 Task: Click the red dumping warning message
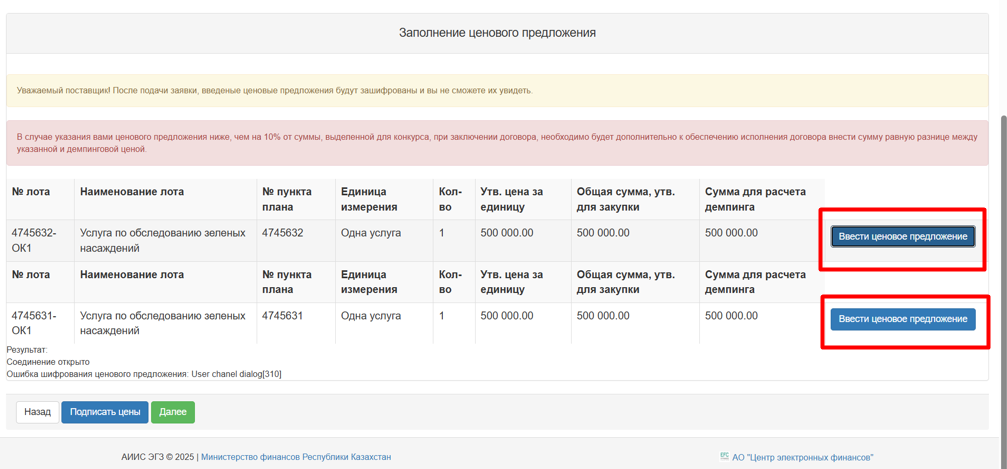[497, 142]
